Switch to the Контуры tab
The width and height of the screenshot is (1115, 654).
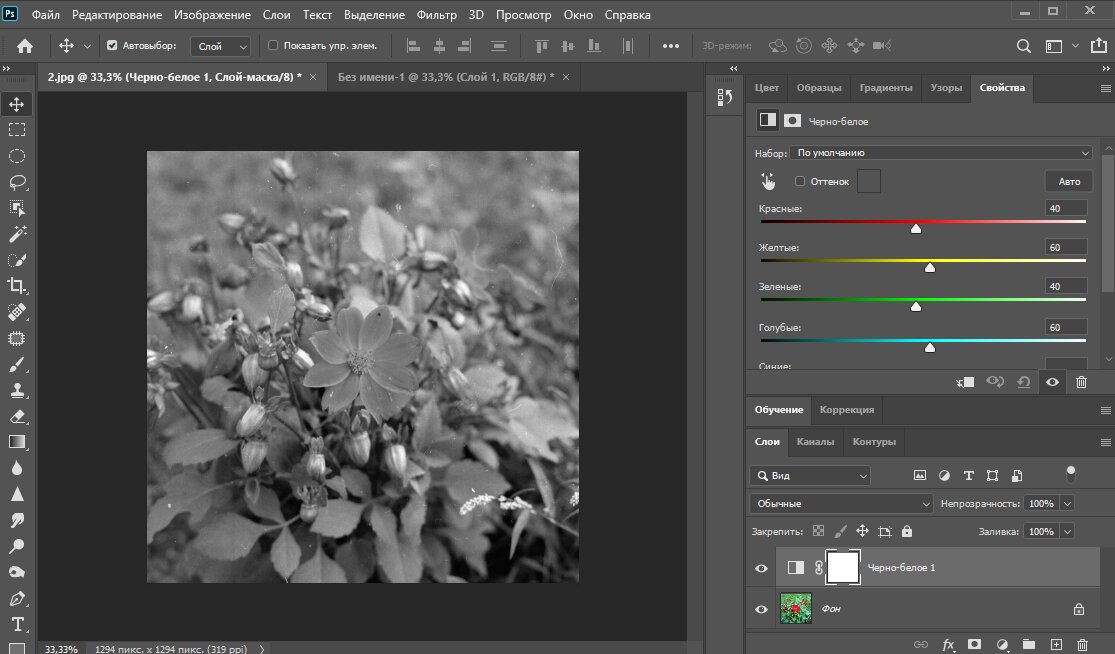coord(874,441)
